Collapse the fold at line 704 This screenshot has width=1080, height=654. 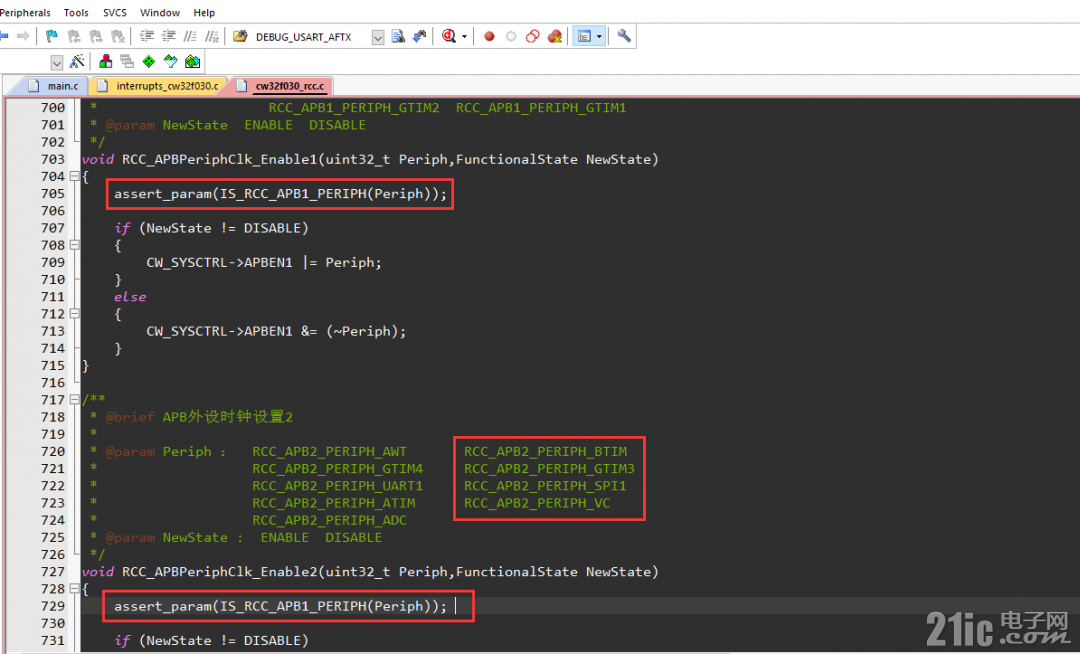click(x=74, y=176)
